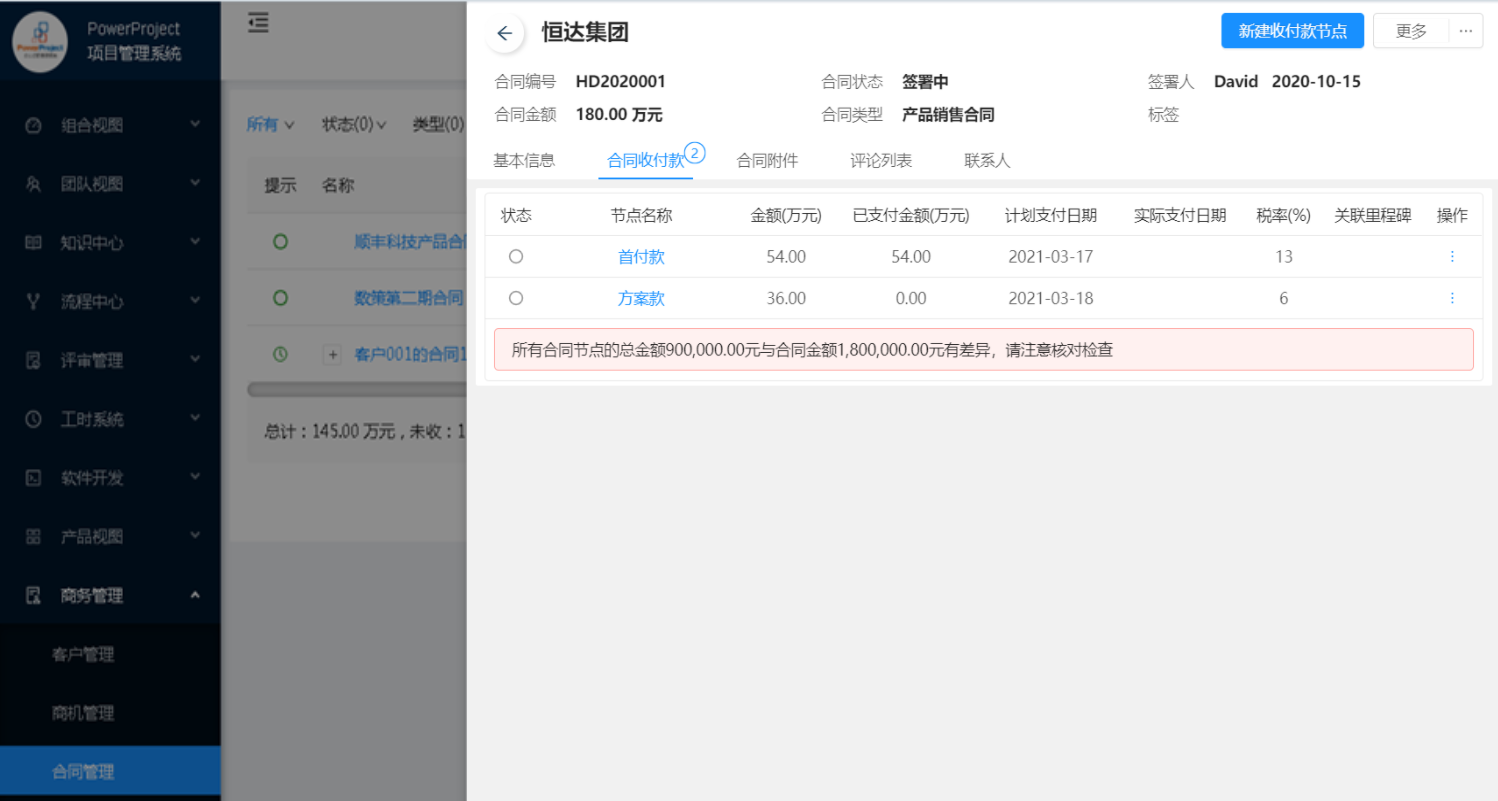Click the ellipsis button next to 更多
The image size is (1498, 801).
click(1465, 31)
